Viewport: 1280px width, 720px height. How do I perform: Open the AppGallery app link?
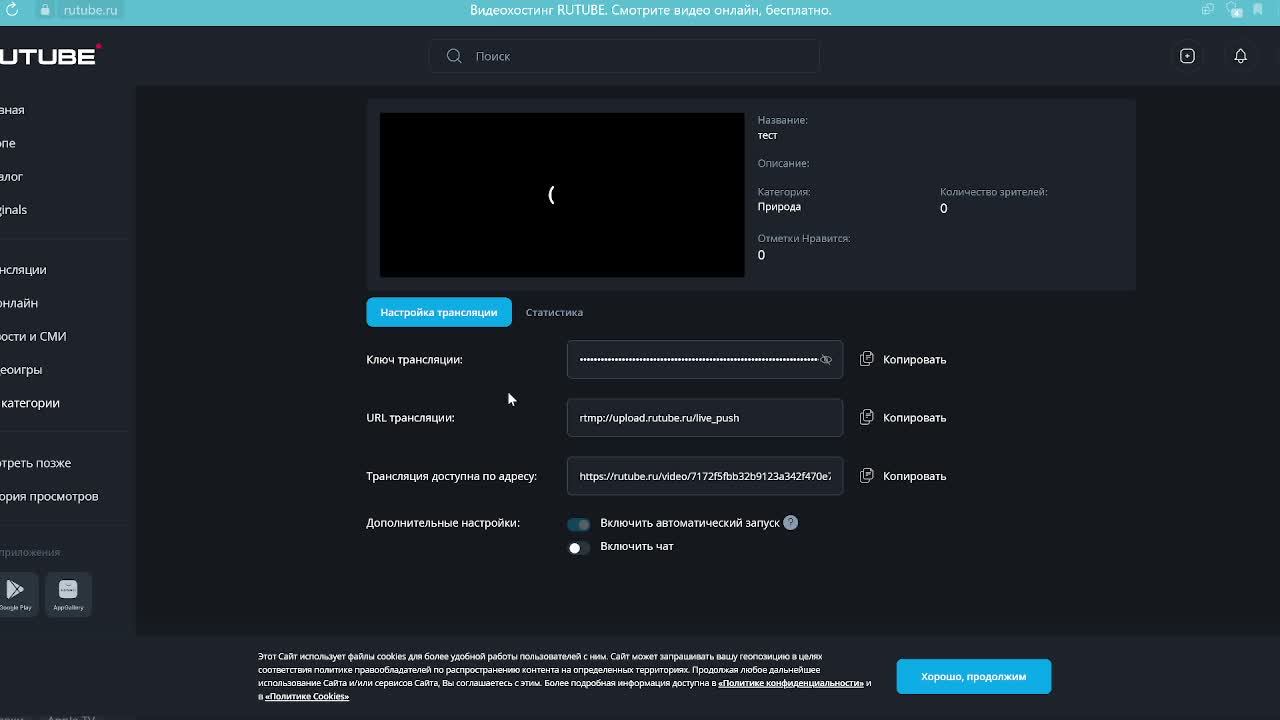pyautogui.click(x=68, y=594)
